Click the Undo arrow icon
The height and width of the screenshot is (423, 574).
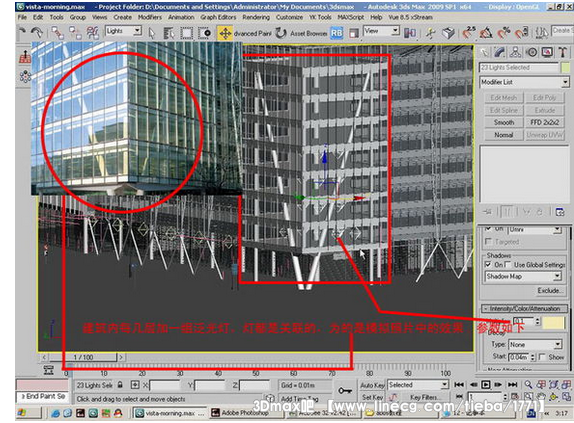click(22, 33)
